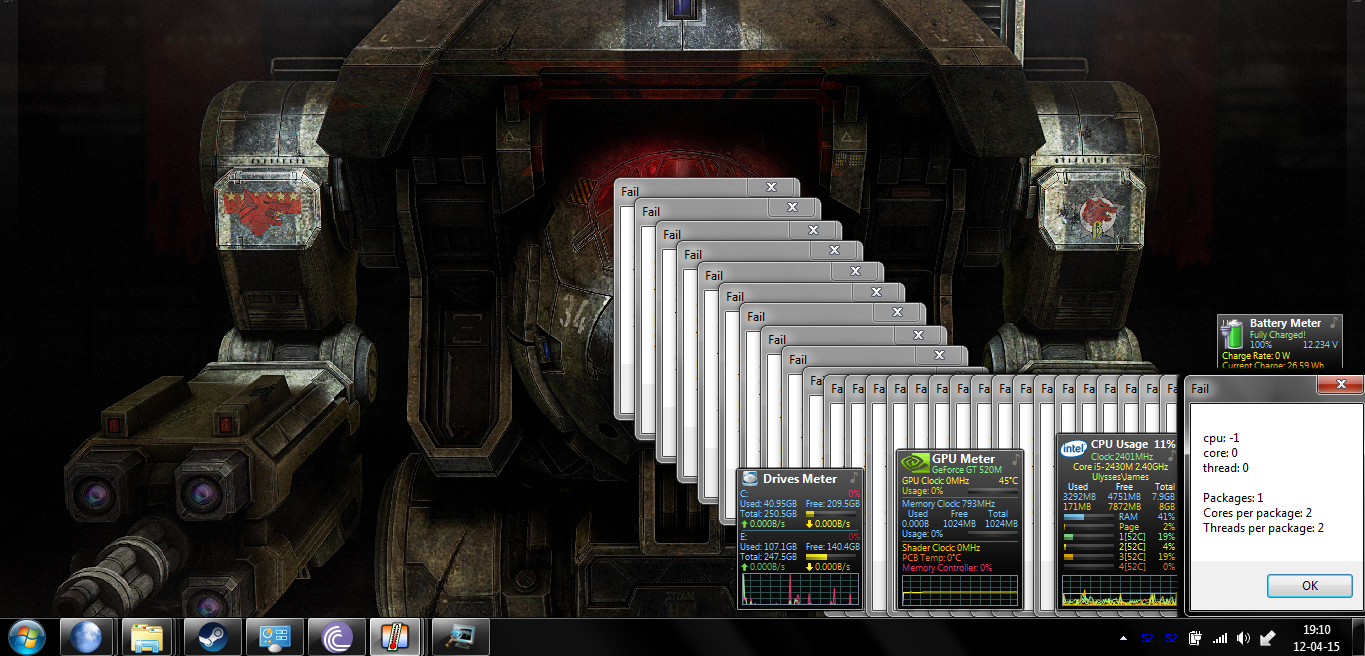Click 'Threads per package: 2' text

tap(1263, 527)
